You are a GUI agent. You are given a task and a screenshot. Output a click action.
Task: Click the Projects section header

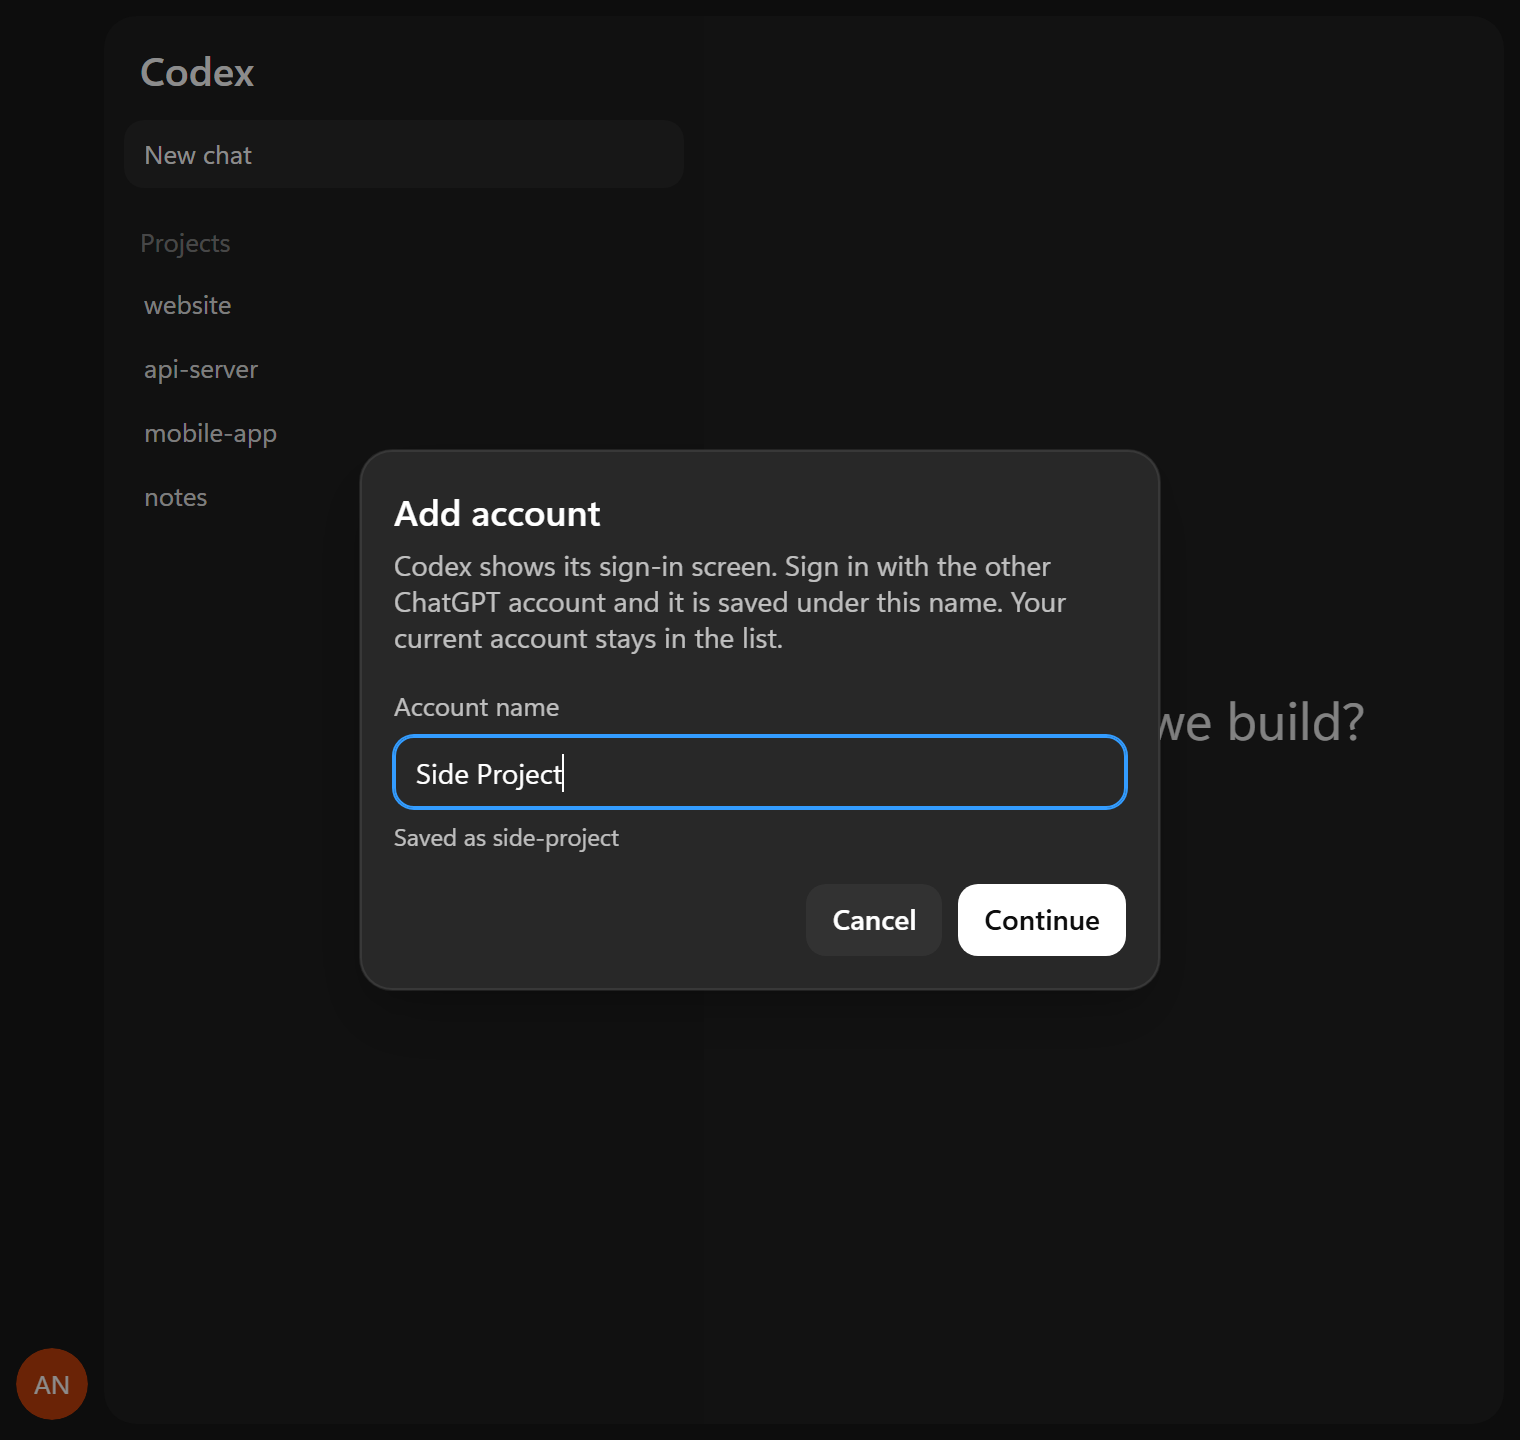185,243
